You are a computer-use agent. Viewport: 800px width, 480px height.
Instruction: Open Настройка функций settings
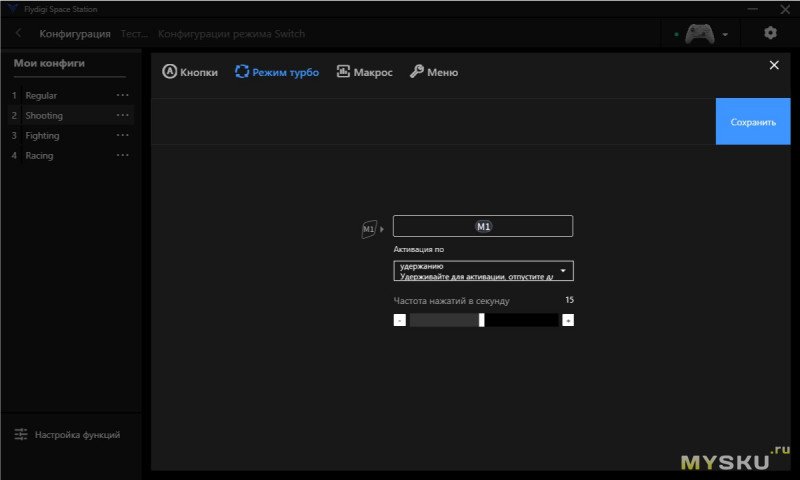[x=67, y=434]
